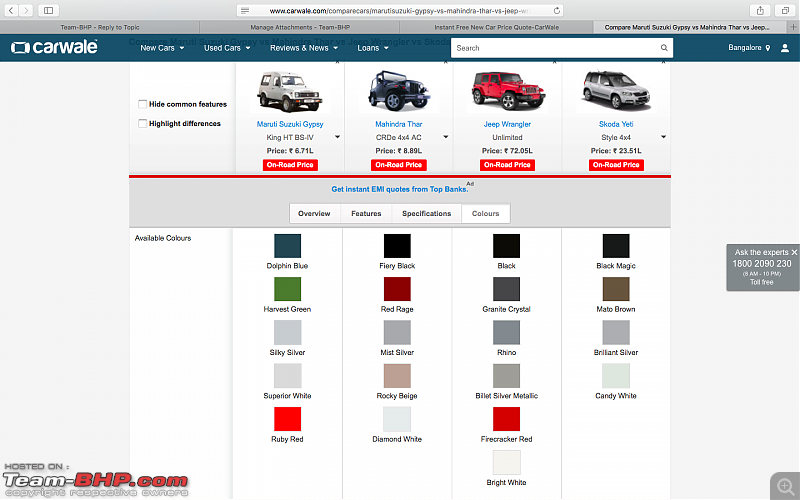Add a new tab with plus icon
Viewport: 800px width, 500px height.
click(x=793, y=27)
